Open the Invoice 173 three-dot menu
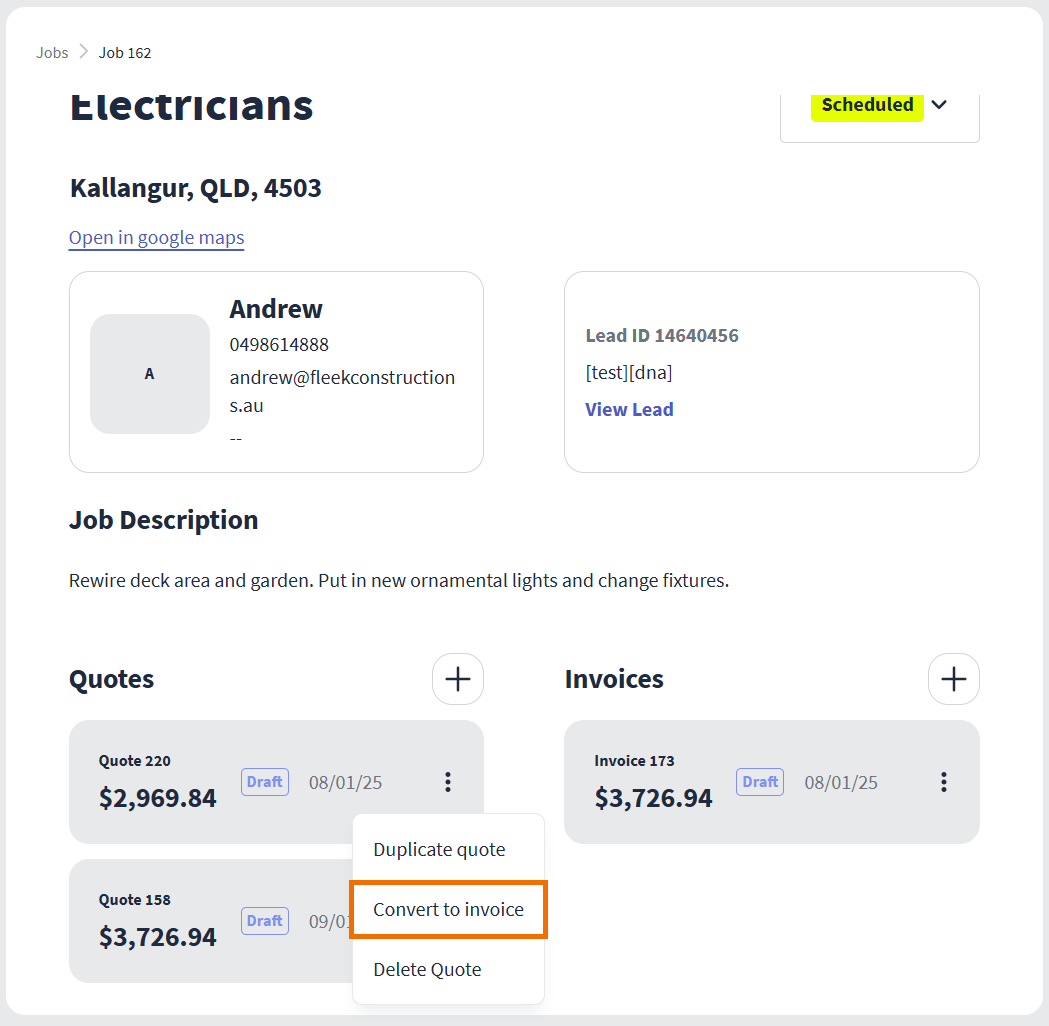Screen dimensions: 1049x1026 (943, 782)
